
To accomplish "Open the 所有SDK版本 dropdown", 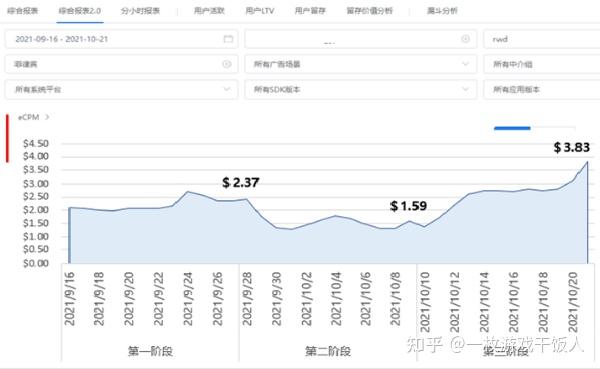I will click(x=360, y=89).
